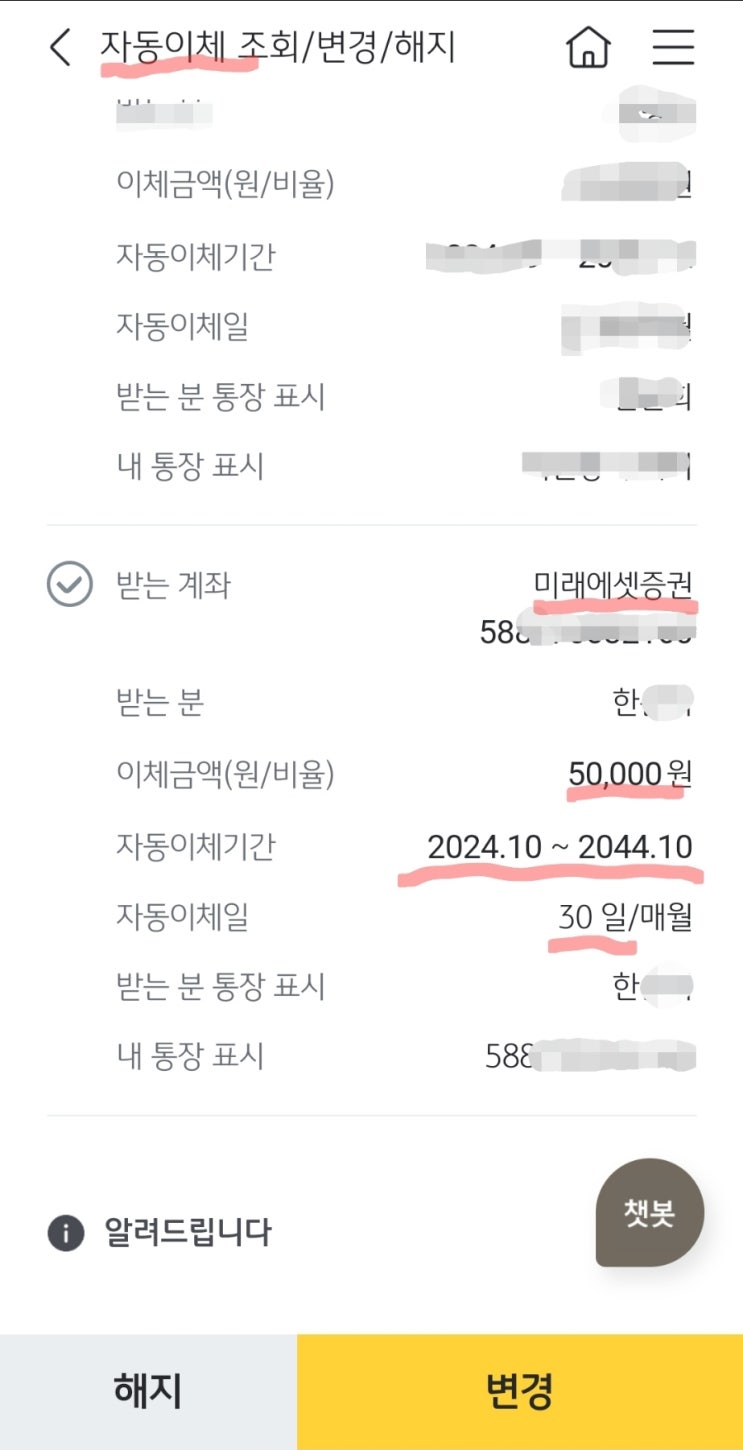Viewport: 743px width, 1450px height.
Task: Tap the lower 자동이체기간 label
Action: pos(195,847)
